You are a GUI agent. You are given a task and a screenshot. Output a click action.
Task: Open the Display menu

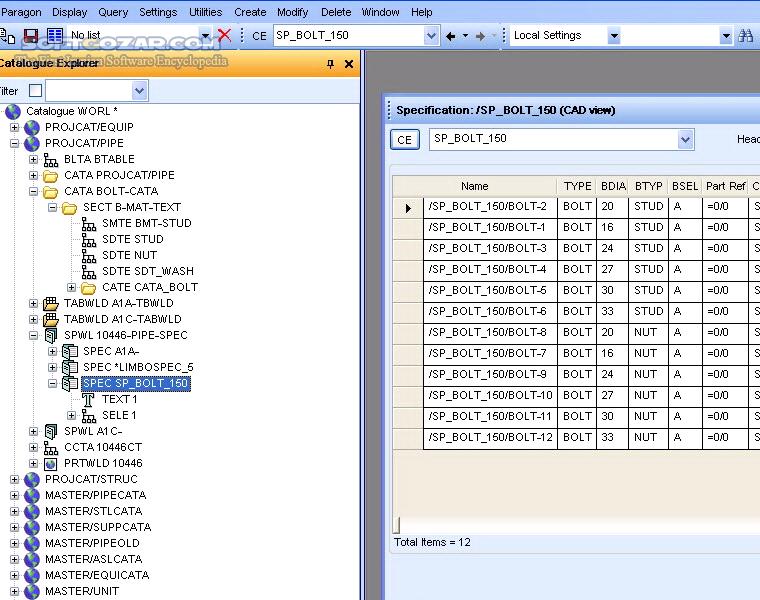click(x=69, y=12)
